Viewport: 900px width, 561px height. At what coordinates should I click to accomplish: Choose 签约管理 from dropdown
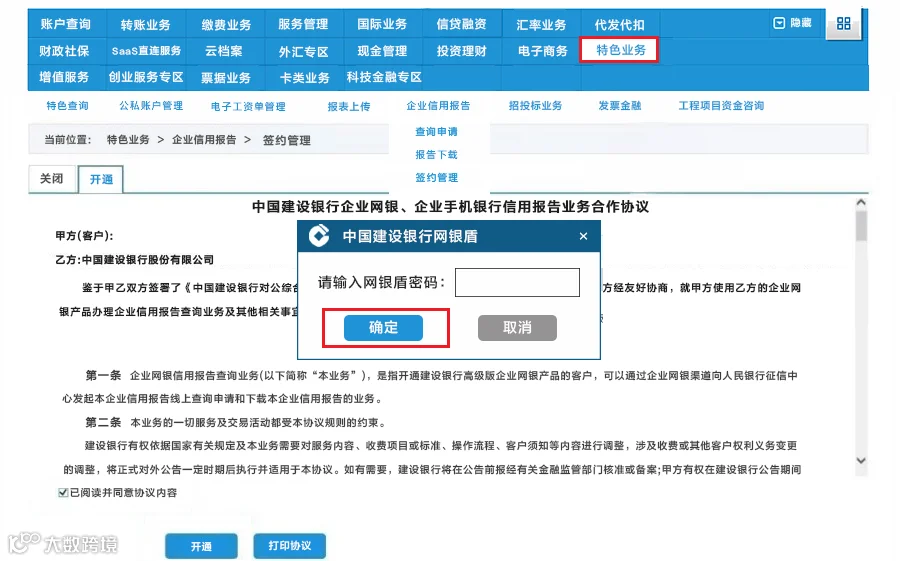[436, 177]
